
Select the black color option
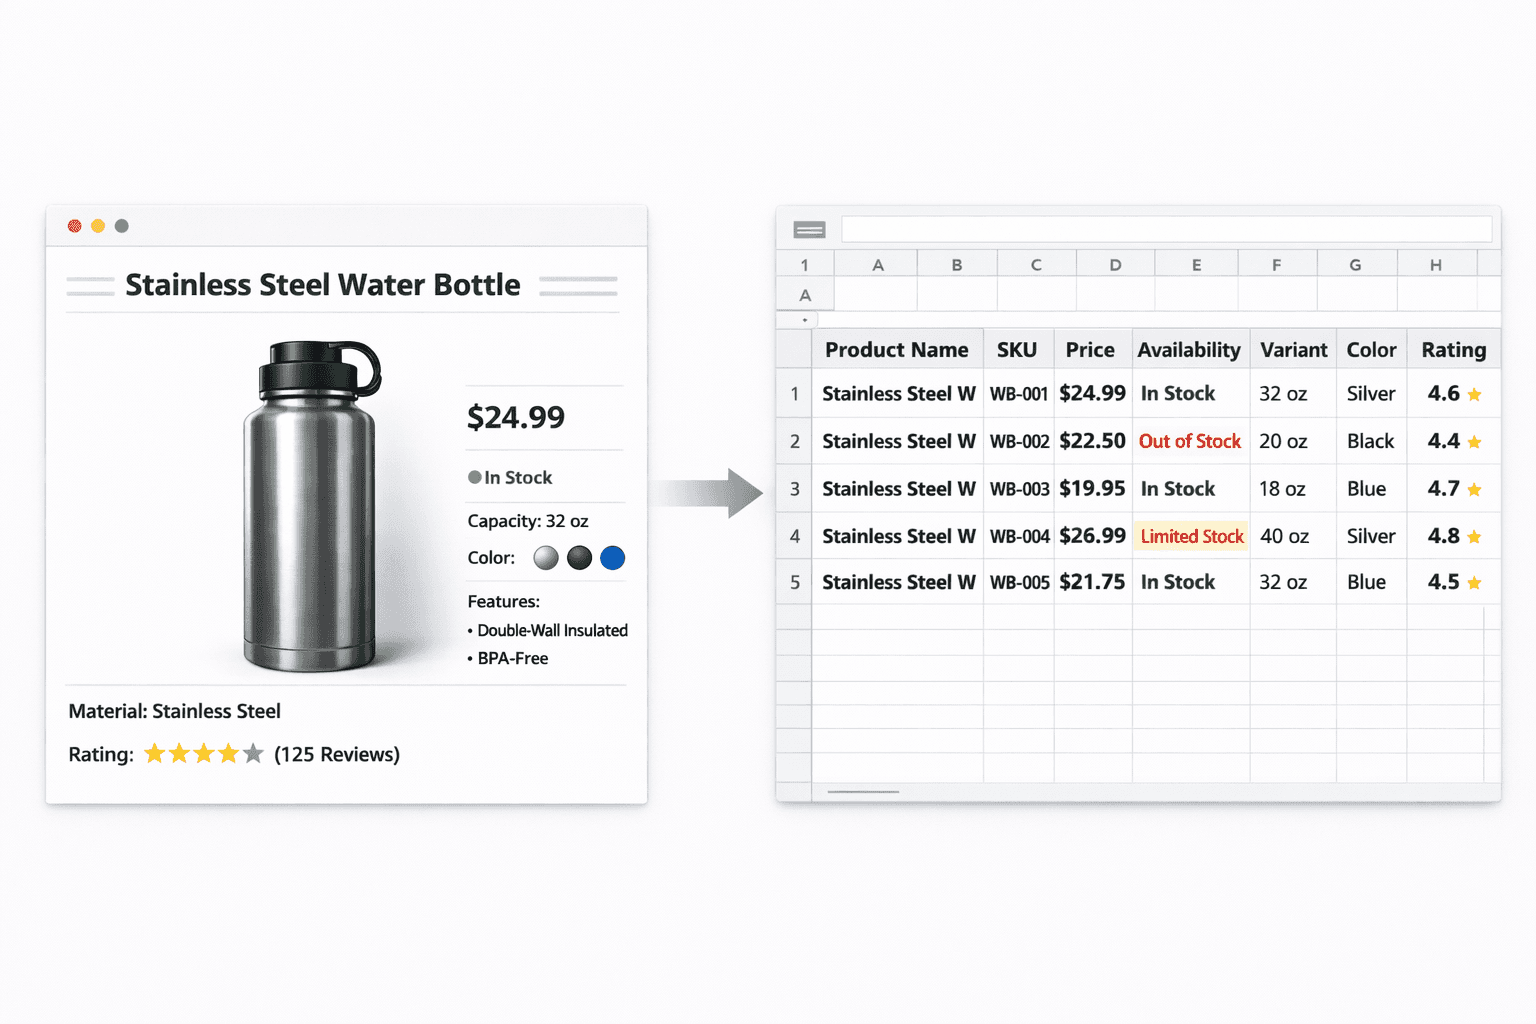coord(579,558)
